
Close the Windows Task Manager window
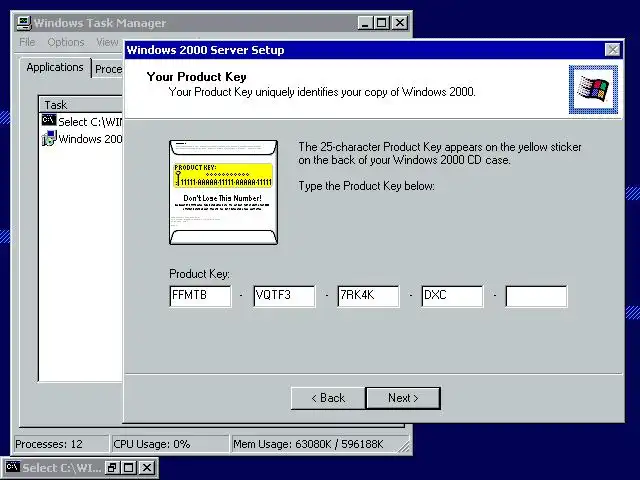coord(400,23)
